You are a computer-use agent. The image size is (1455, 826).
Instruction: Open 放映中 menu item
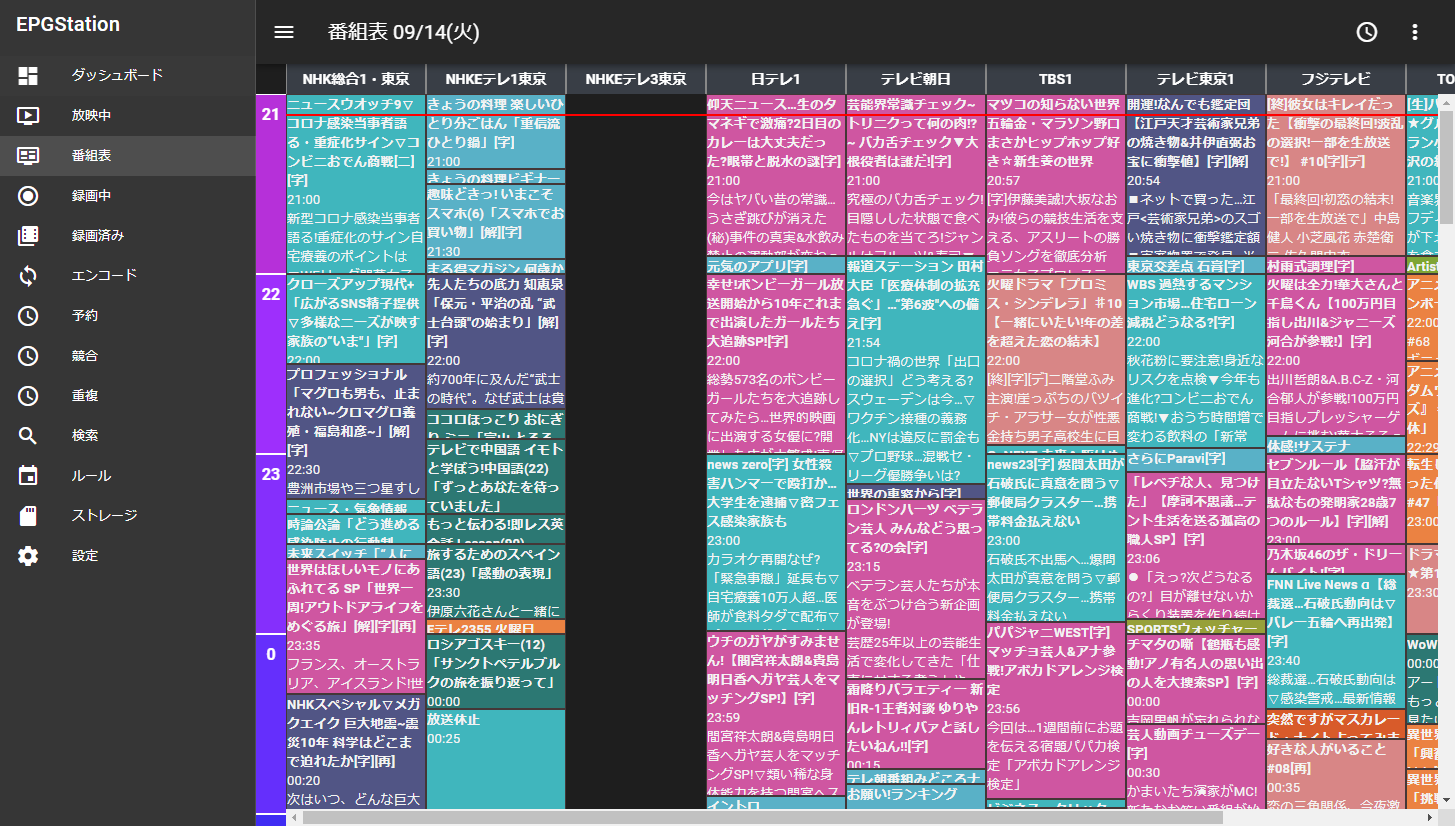point(128,115)
